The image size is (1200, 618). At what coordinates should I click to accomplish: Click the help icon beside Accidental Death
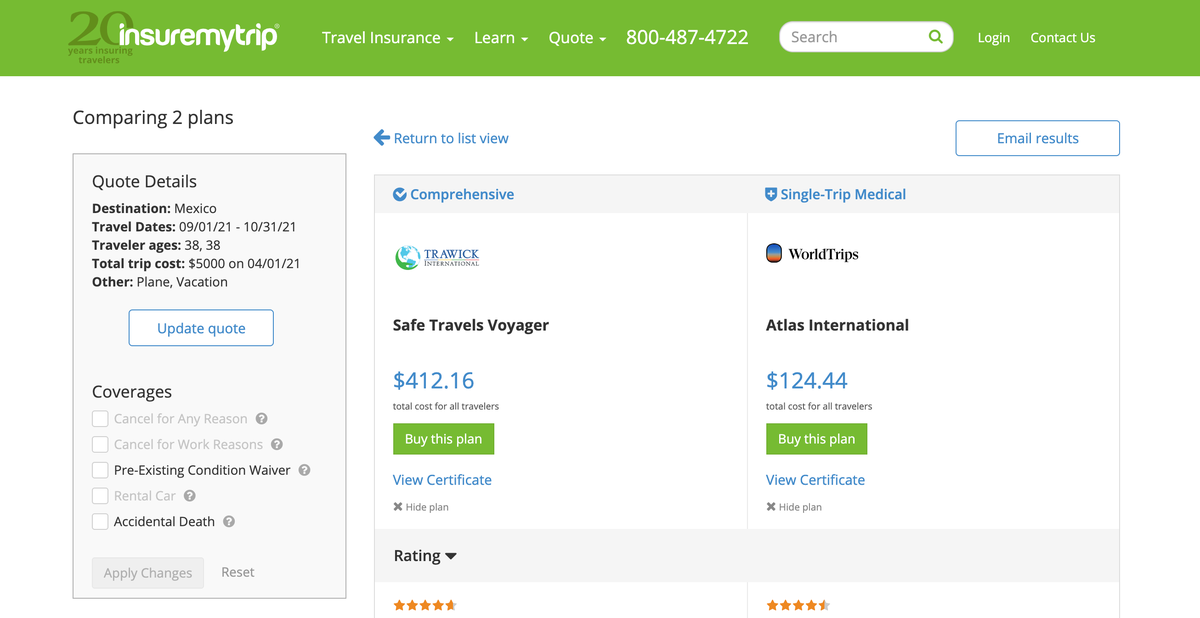pyautogui.click(x=228, y=521)
